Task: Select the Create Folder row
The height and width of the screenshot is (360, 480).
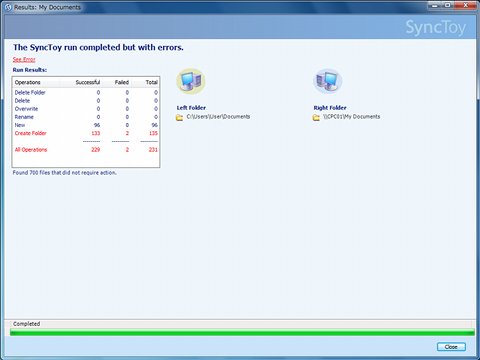Action: (86, 133)
